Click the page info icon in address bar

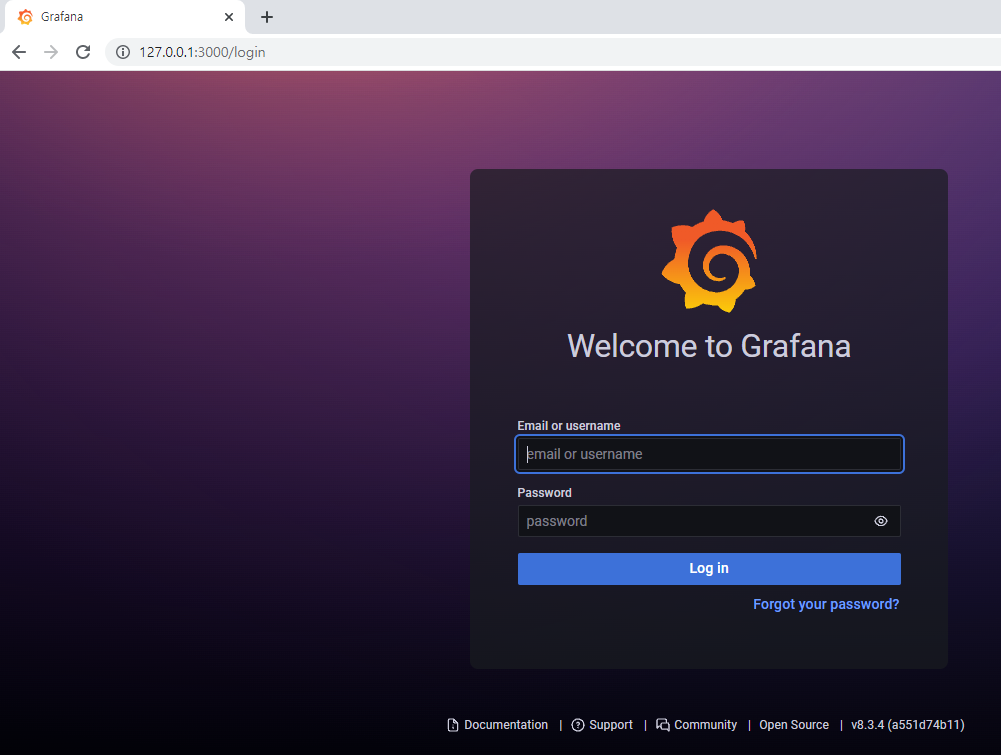122,52
